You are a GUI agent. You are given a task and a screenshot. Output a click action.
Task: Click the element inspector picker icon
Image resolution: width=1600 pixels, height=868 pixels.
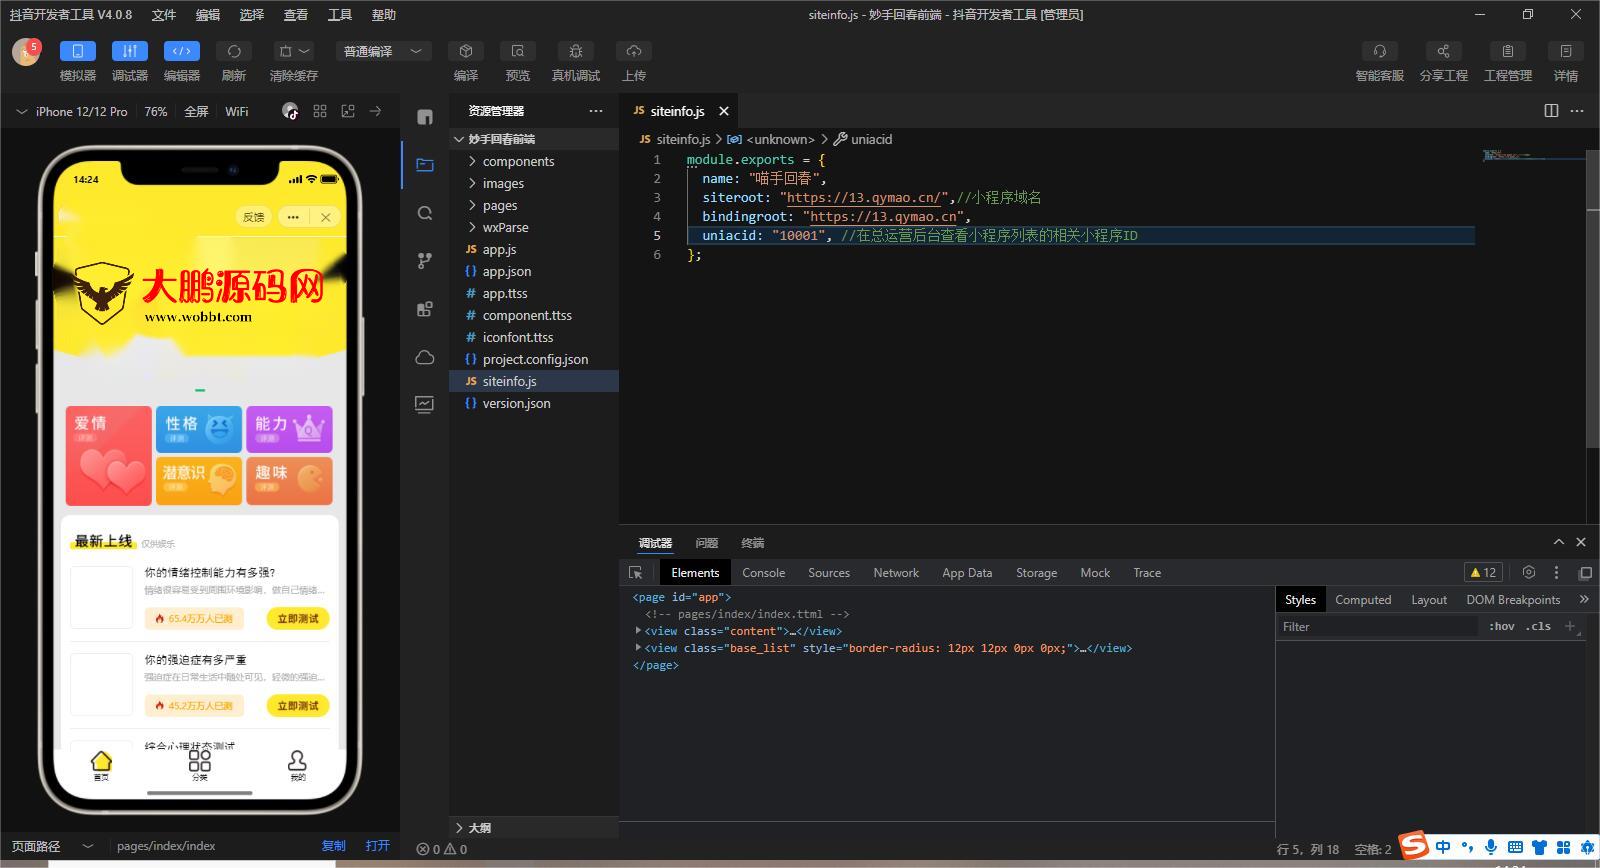click(635, 573)
